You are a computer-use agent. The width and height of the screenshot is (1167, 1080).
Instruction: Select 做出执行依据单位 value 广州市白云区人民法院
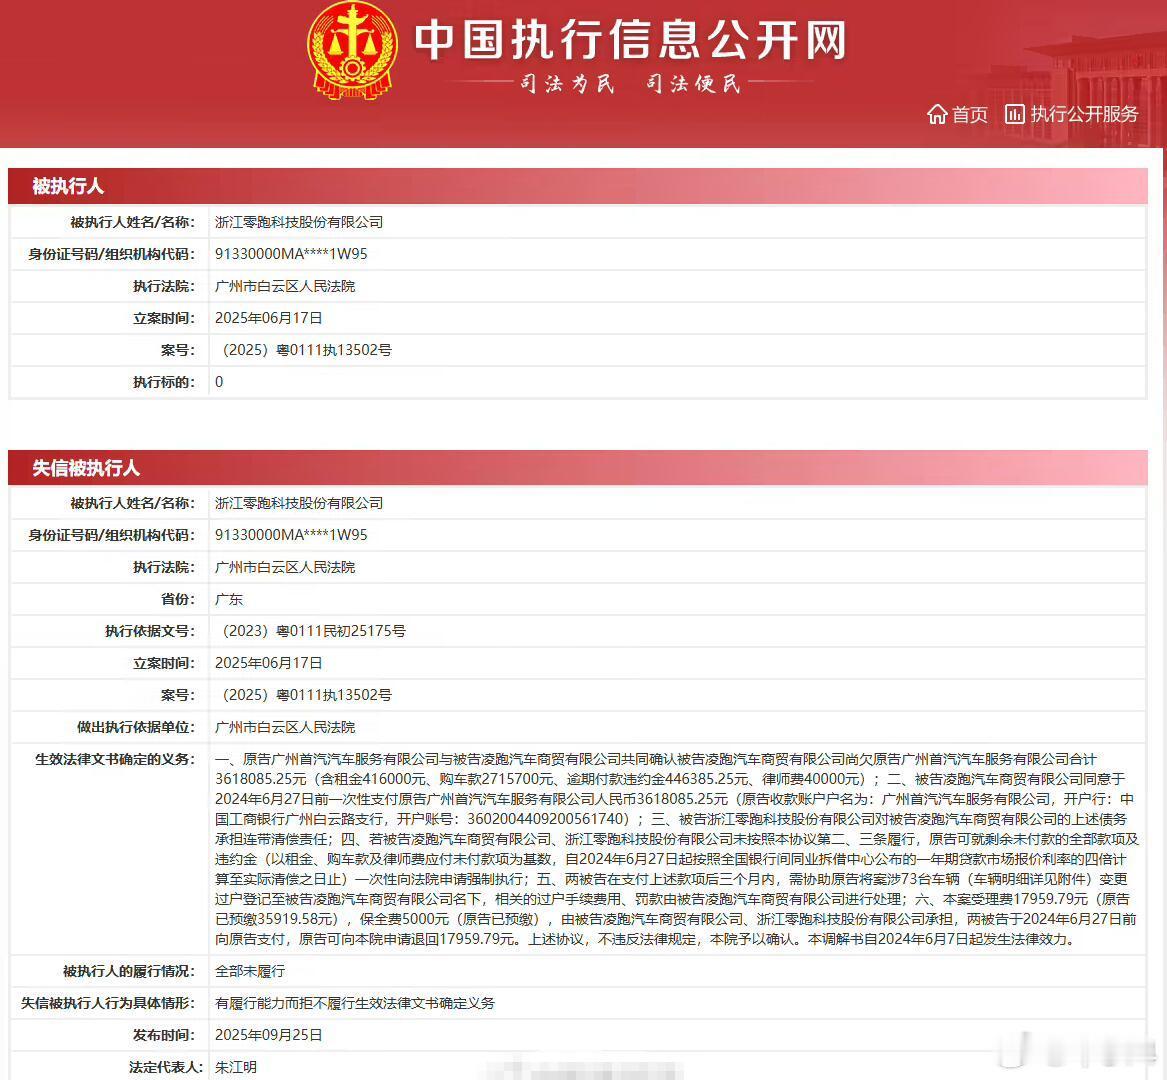pyautogui.click(x=285, y=727)
